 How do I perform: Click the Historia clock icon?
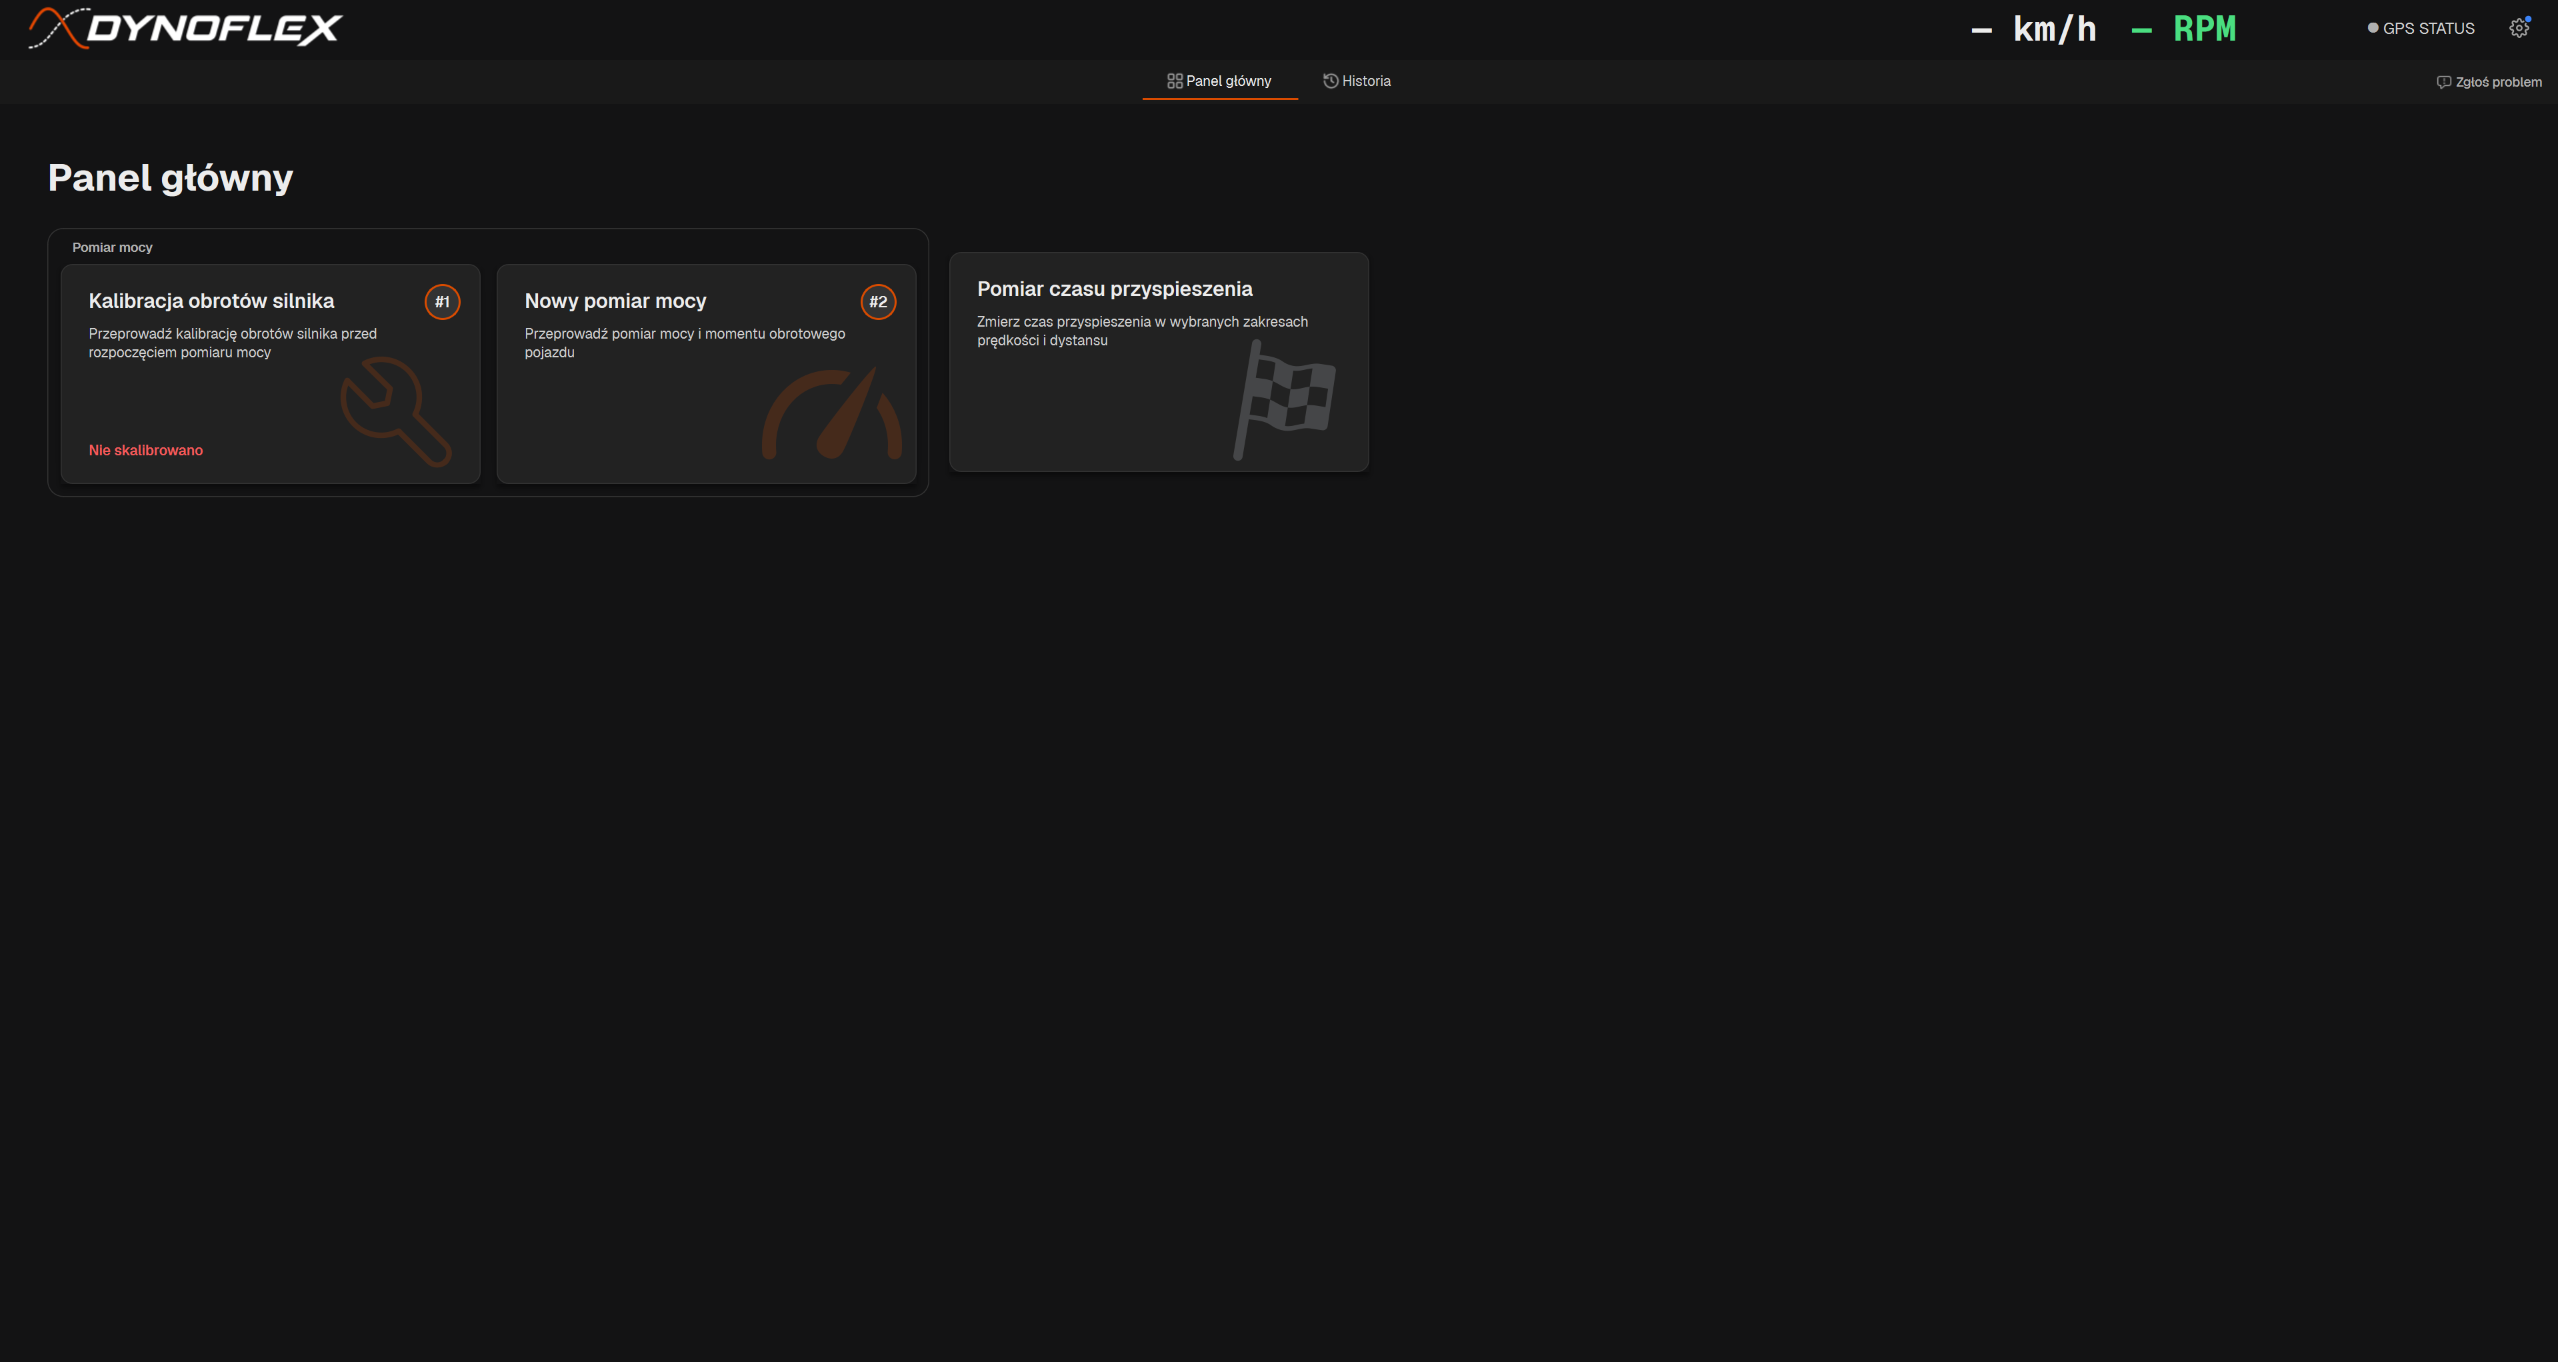coord(1330,81)
